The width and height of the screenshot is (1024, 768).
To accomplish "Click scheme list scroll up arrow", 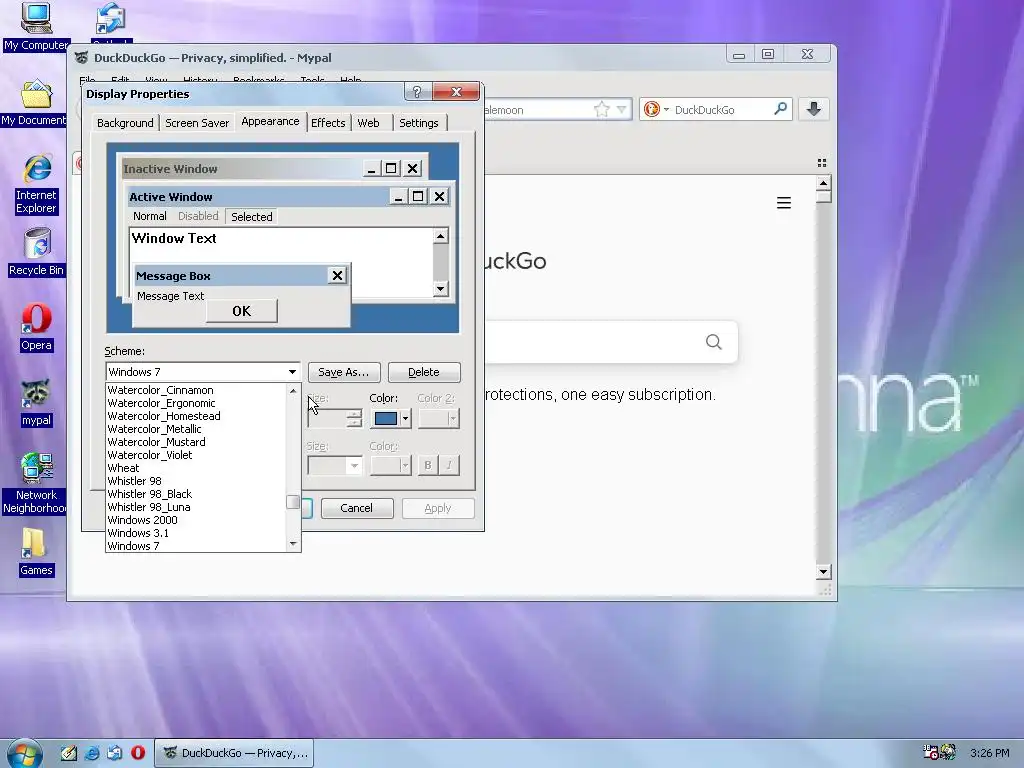I will point(293,391).
